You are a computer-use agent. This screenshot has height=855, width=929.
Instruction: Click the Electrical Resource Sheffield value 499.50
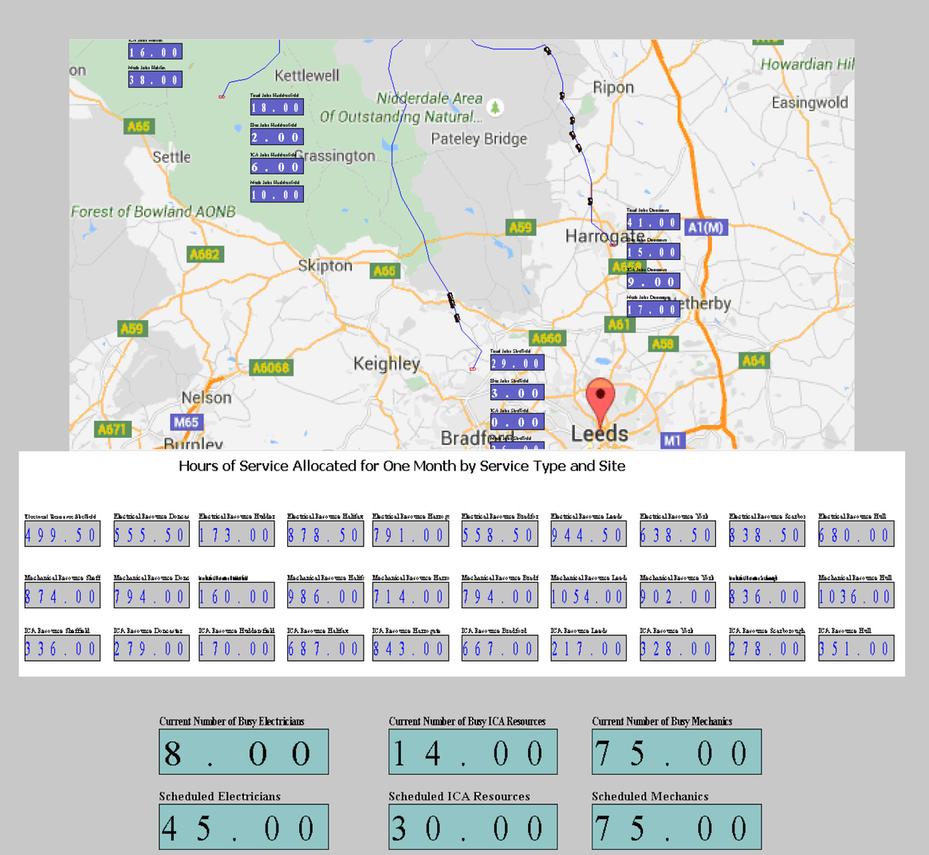coord(62,534)
